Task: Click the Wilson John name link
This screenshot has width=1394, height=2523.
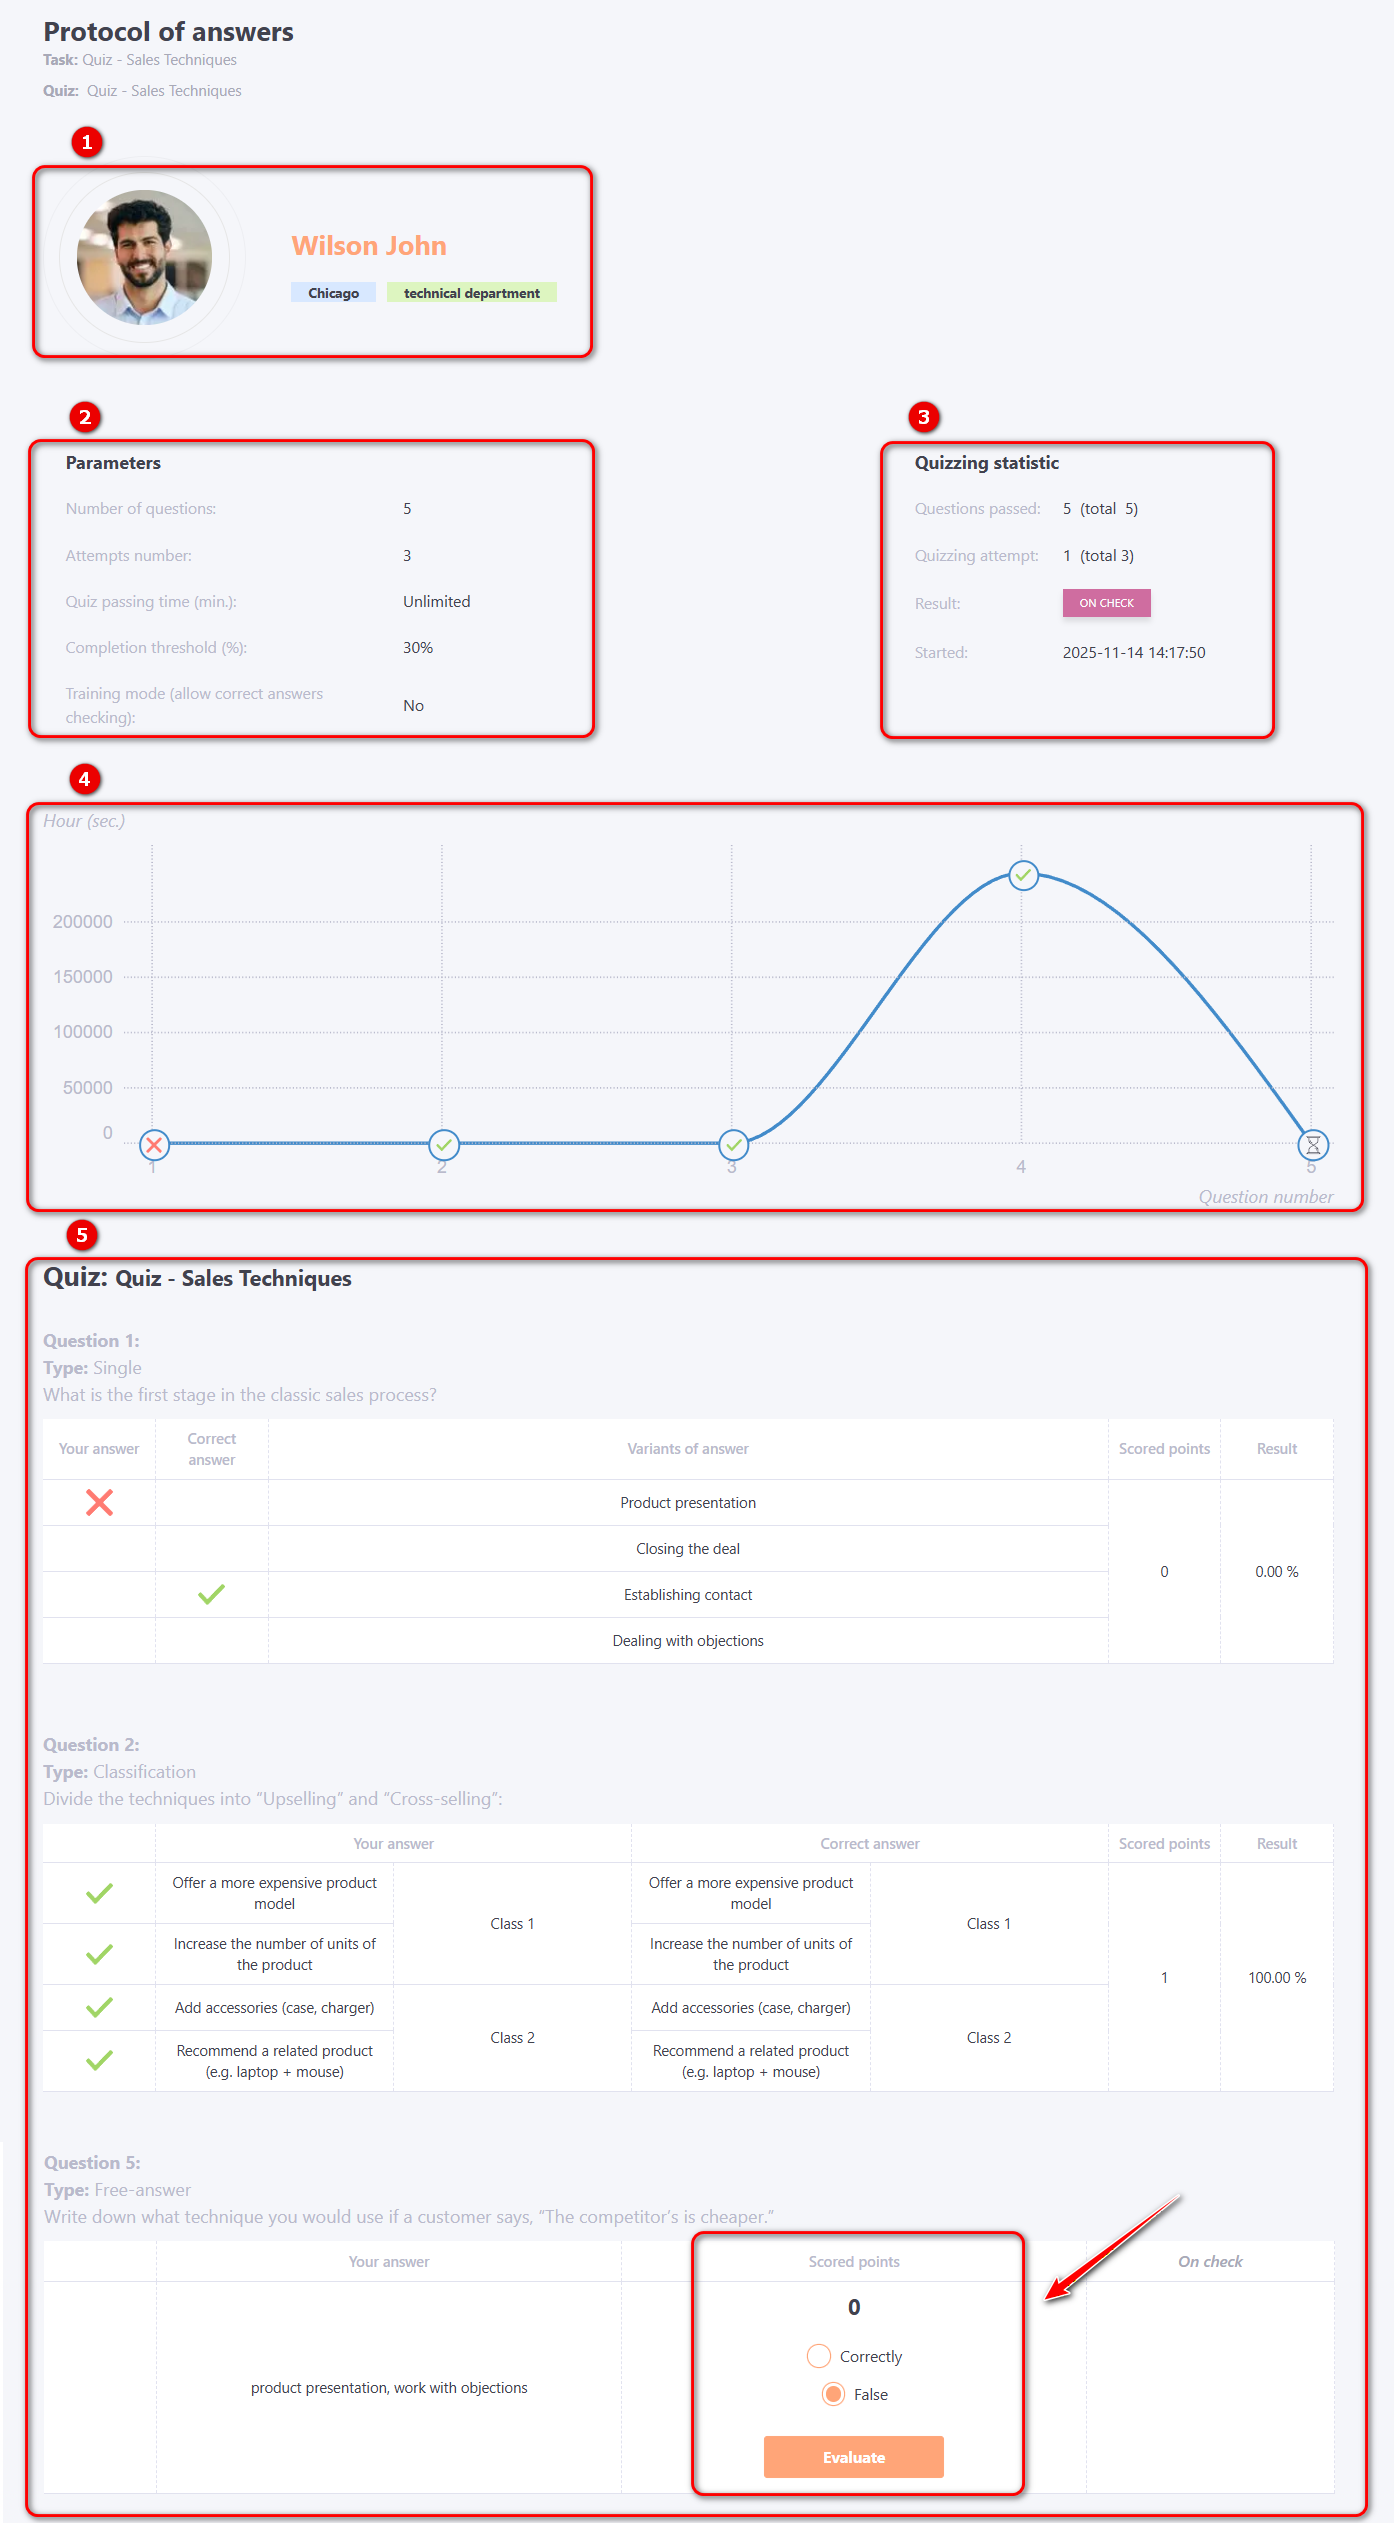Action: pos(369,246)
